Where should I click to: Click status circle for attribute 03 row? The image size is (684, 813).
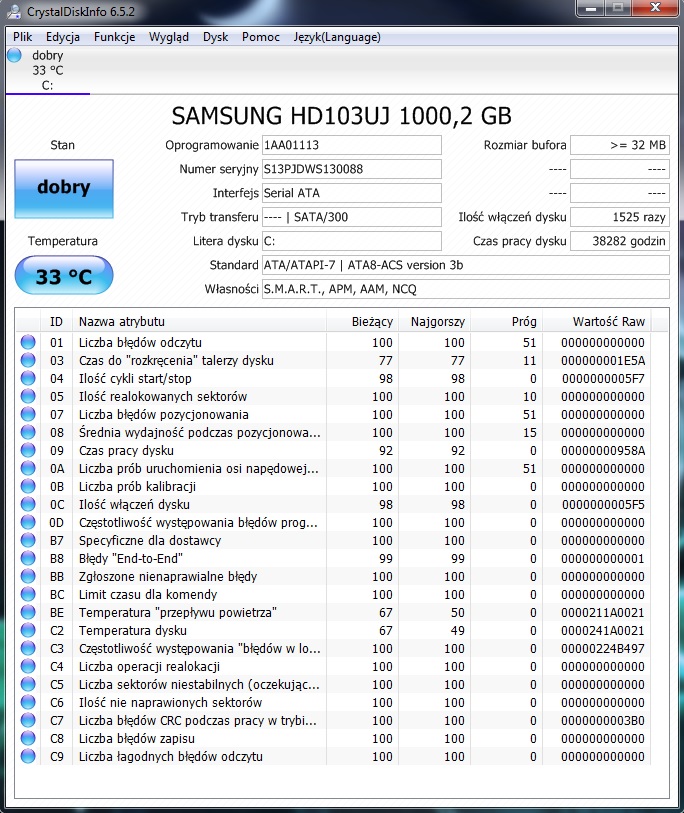28,360
